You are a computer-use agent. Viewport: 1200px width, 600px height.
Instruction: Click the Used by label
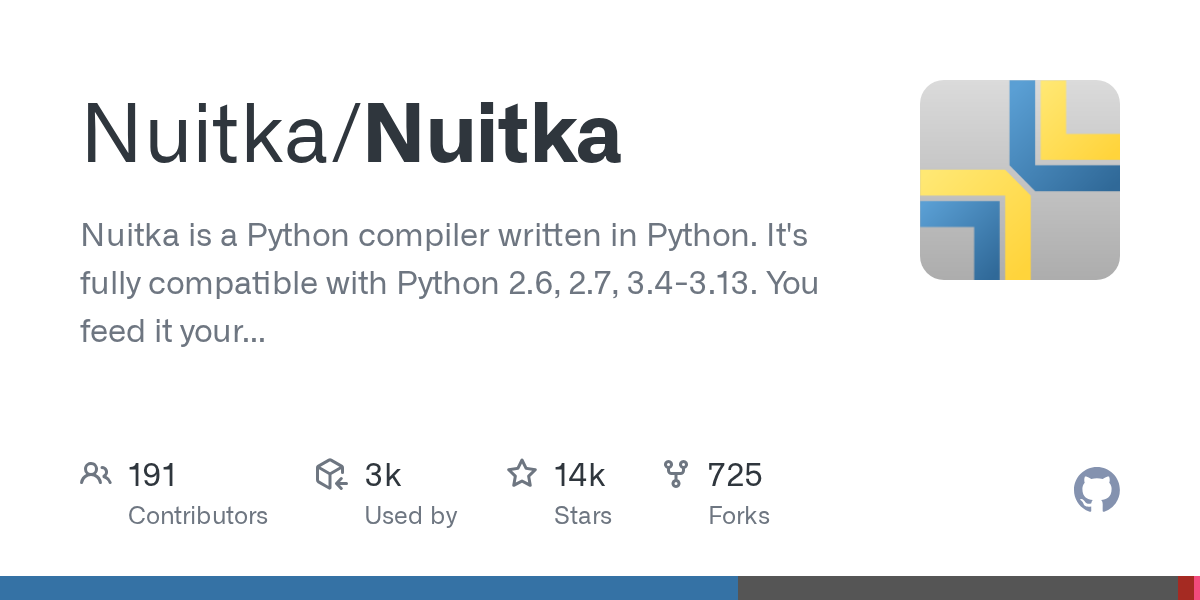coord(411,516)
